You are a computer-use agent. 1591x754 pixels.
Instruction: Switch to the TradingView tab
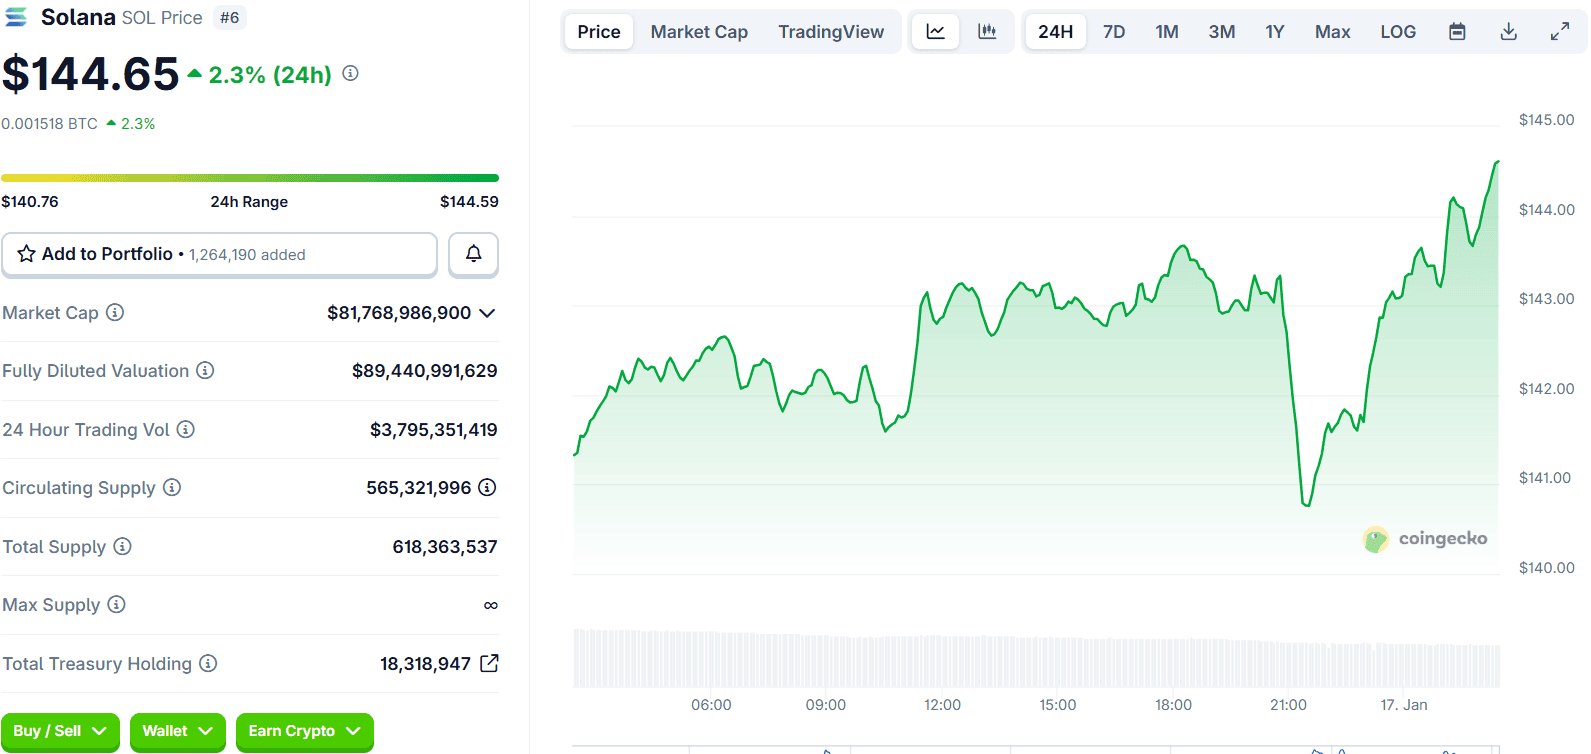831,32
